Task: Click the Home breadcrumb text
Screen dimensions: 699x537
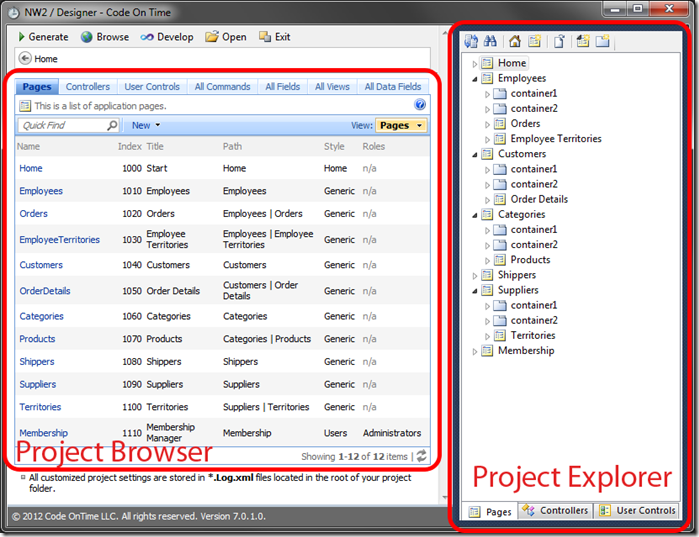Action: click(46, 59)
